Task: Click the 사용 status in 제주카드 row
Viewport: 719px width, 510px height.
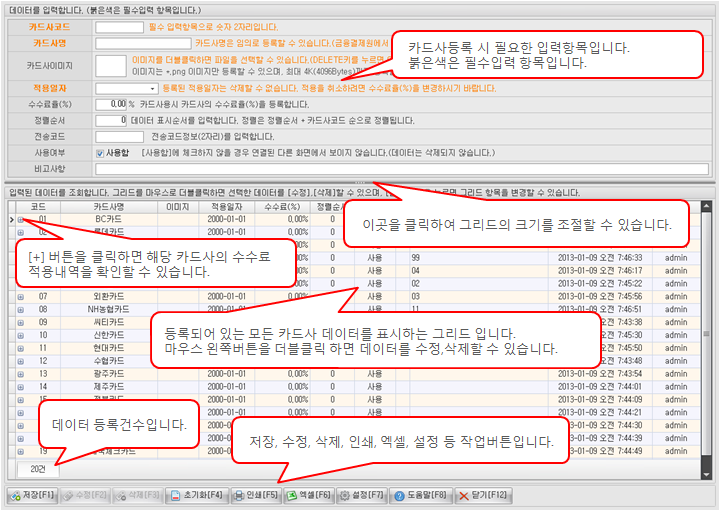Action: (375, 387)
